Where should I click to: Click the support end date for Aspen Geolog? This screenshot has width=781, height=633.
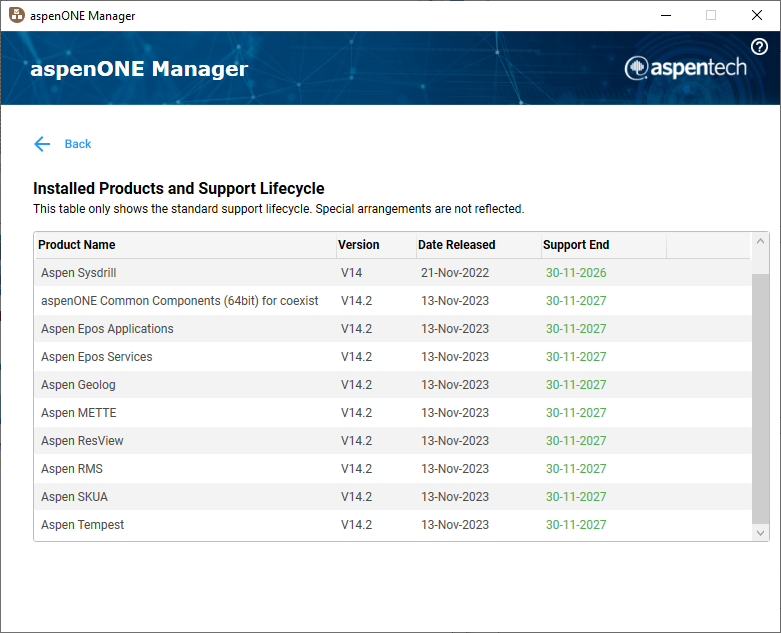576,385
